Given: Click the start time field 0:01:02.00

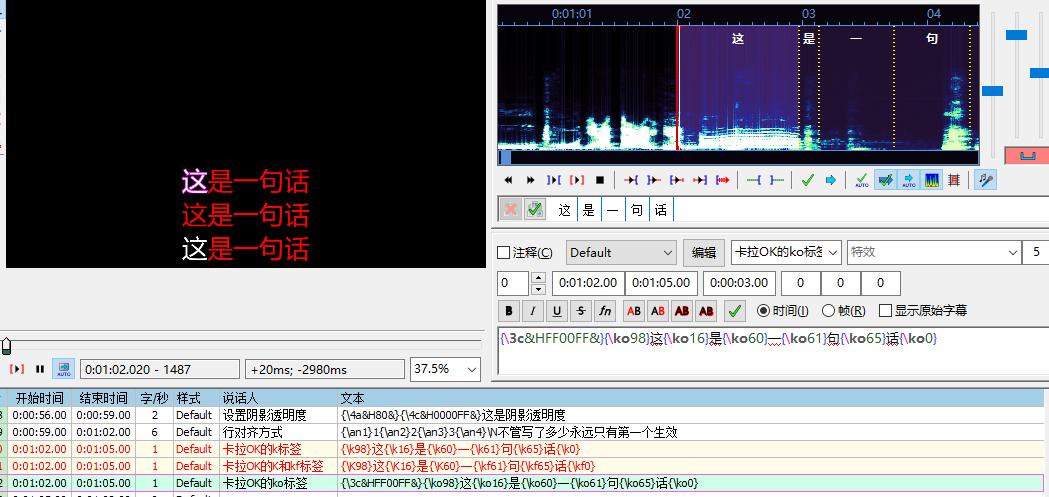Looking at the screenshot, I should 588,283.
